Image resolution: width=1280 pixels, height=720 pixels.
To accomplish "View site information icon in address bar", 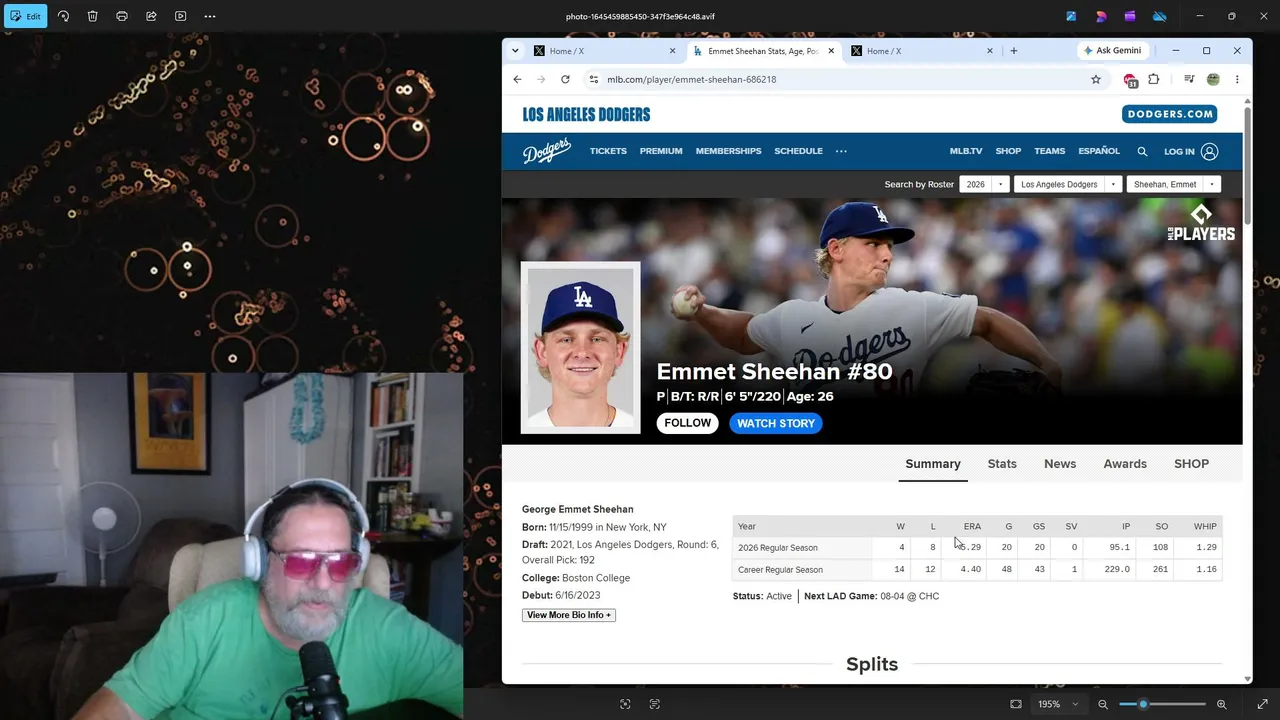I will click(x=594, y=79).
